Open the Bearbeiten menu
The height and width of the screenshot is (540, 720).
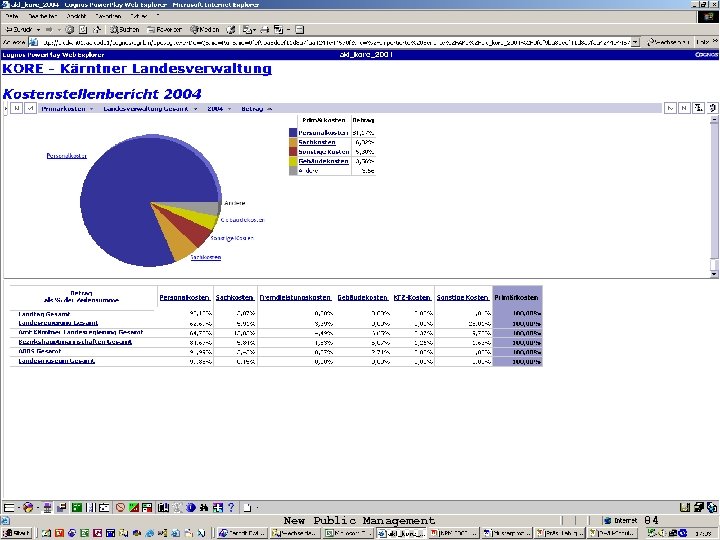point(43,16)
